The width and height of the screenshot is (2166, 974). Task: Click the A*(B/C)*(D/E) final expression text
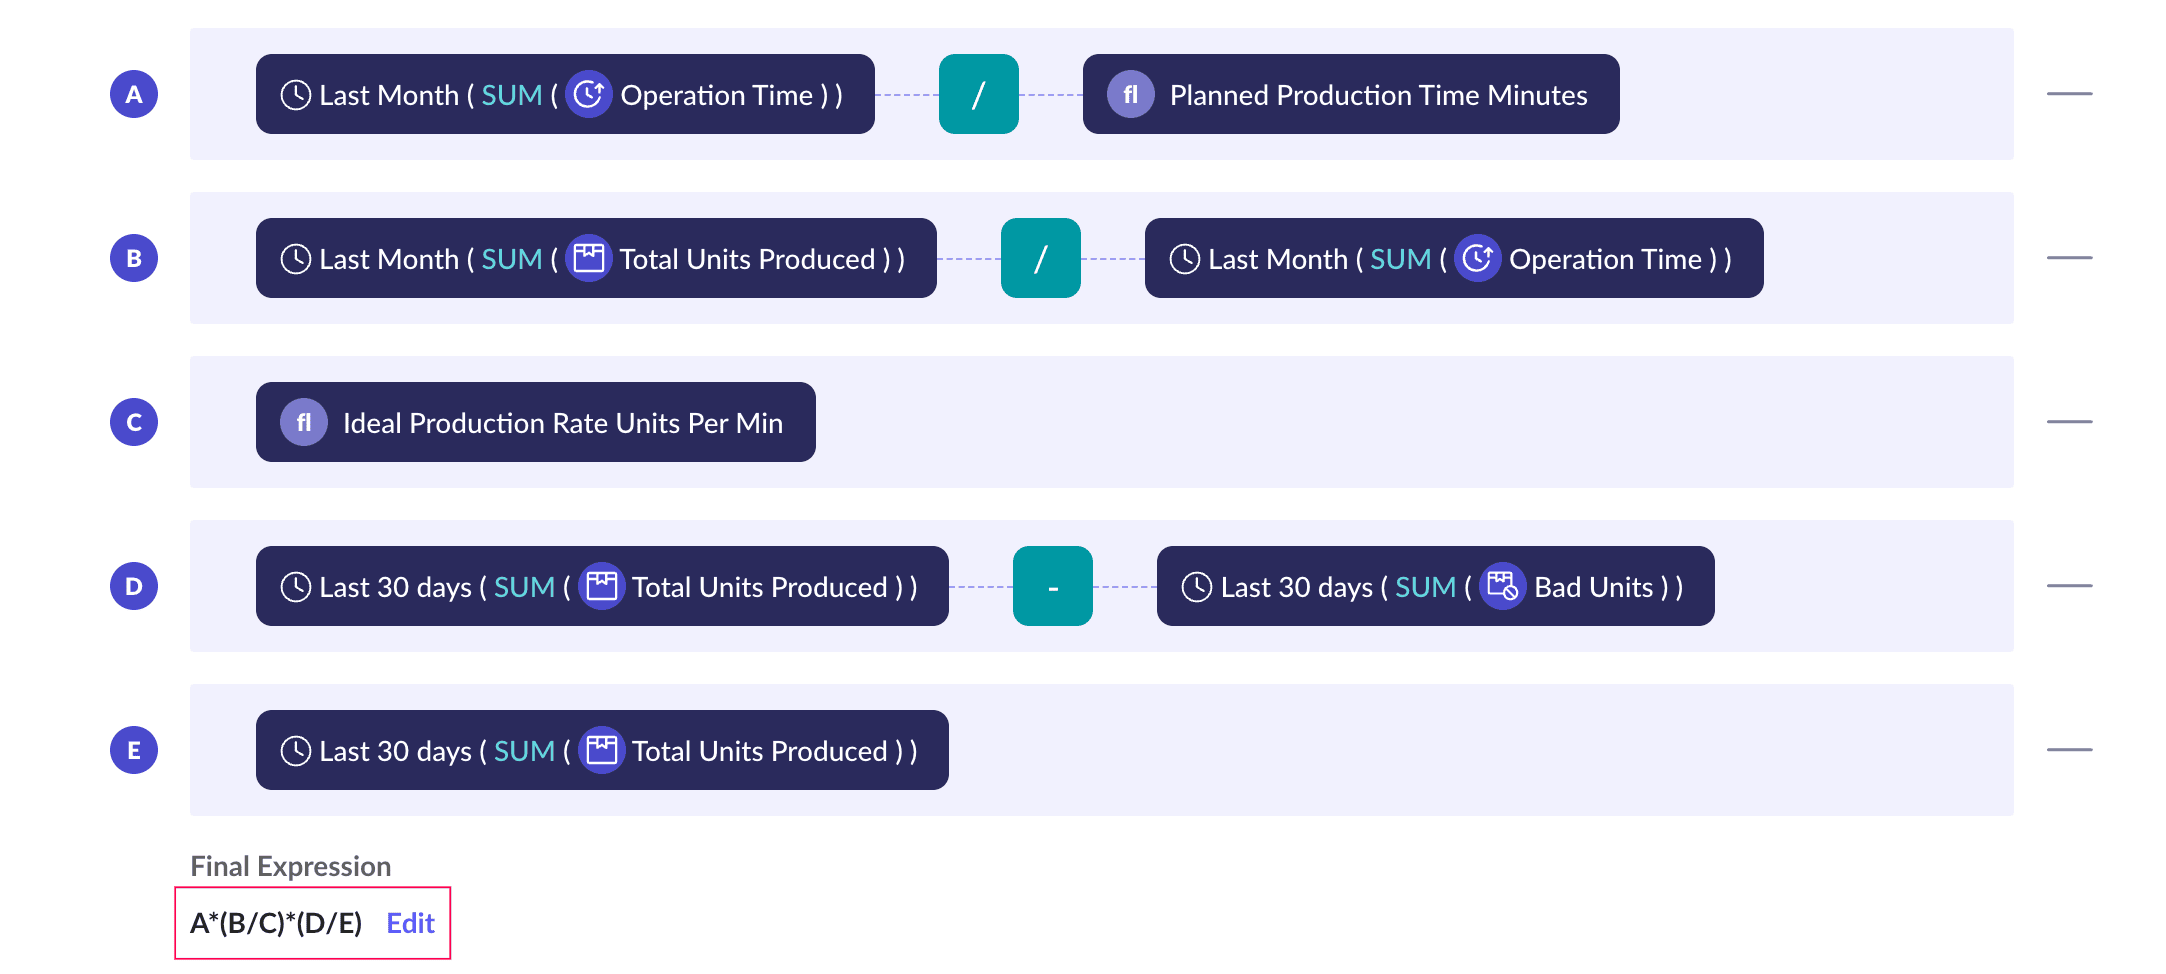click(276, 923)
